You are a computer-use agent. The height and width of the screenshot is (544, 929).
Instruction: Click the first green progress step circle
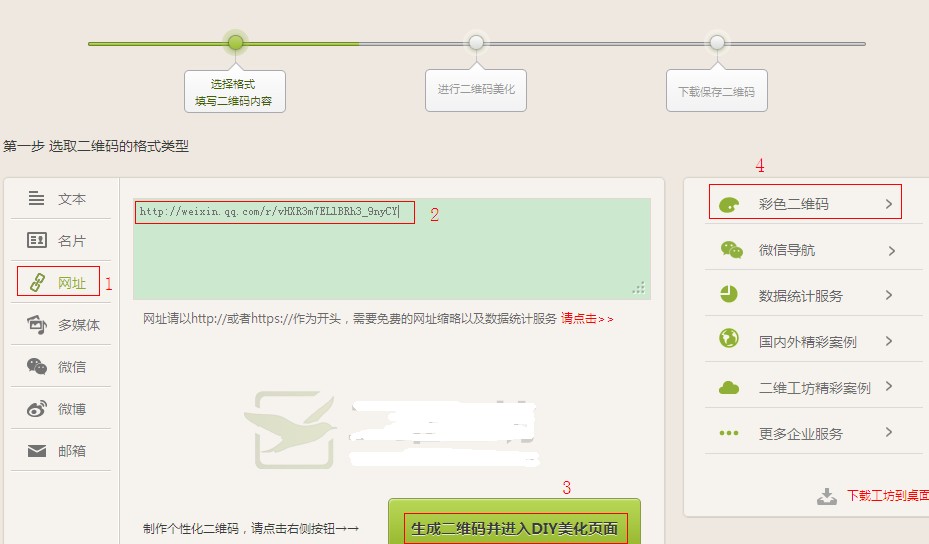tap(235, 42)
